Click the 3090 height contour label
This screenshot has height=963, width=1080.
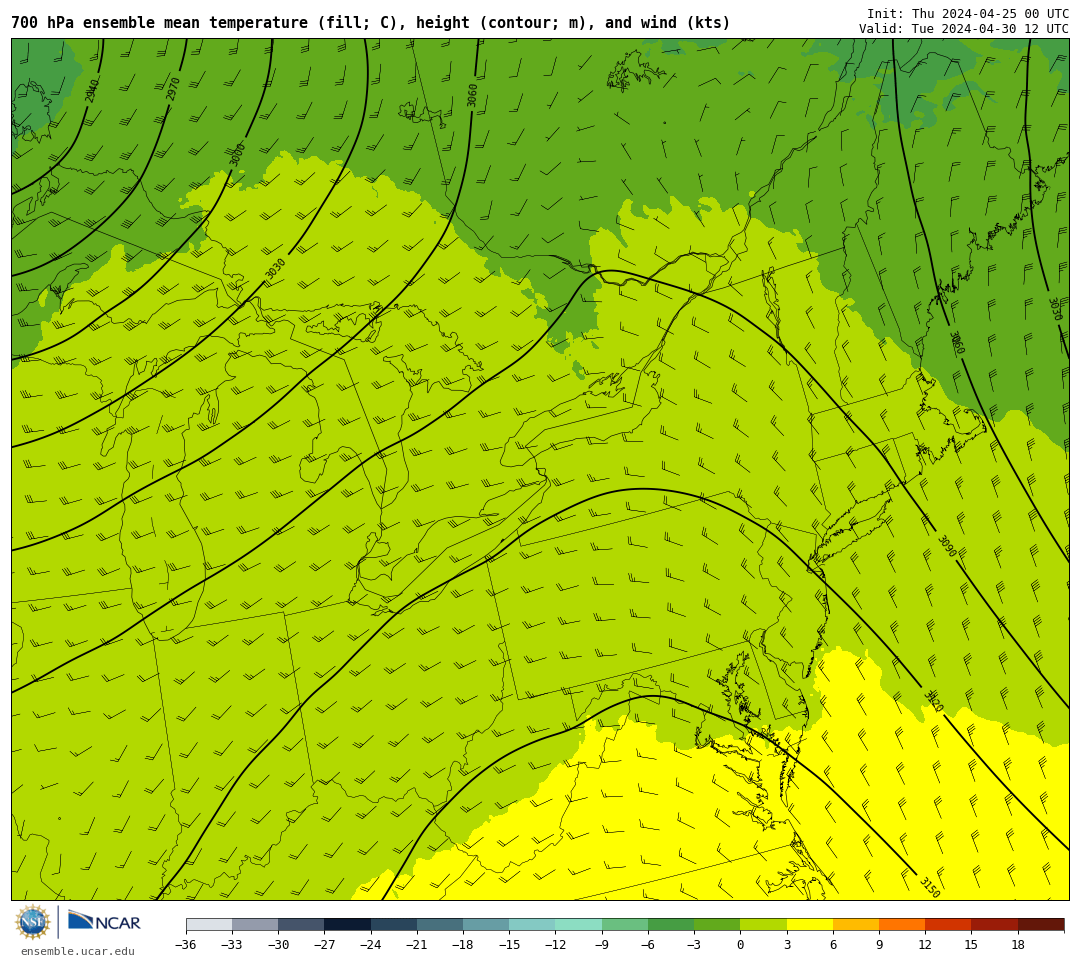point(947,546)
